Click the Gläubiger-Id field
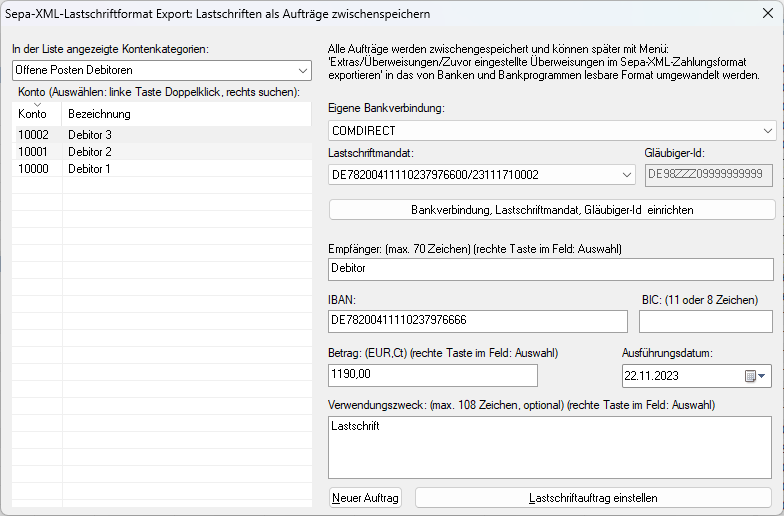The image size is (784, 516). [708, 176]
